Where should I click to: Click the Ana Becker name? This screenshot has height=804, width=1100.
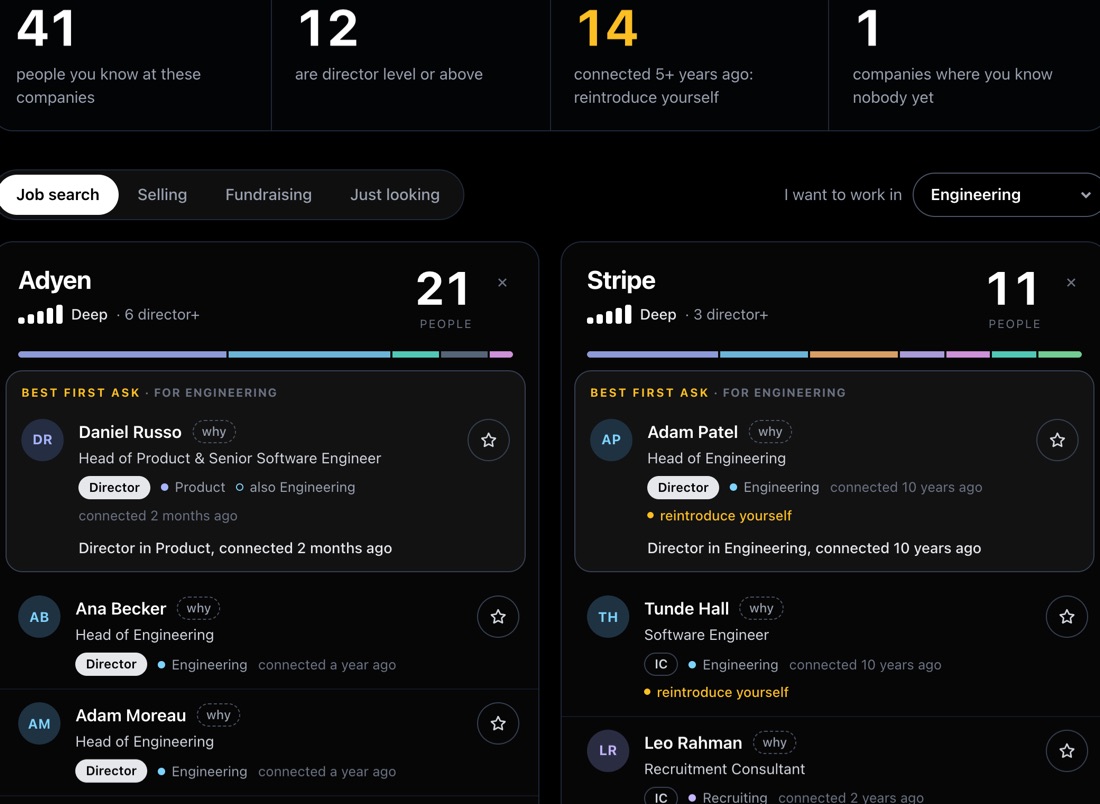(x=121, y=609)
